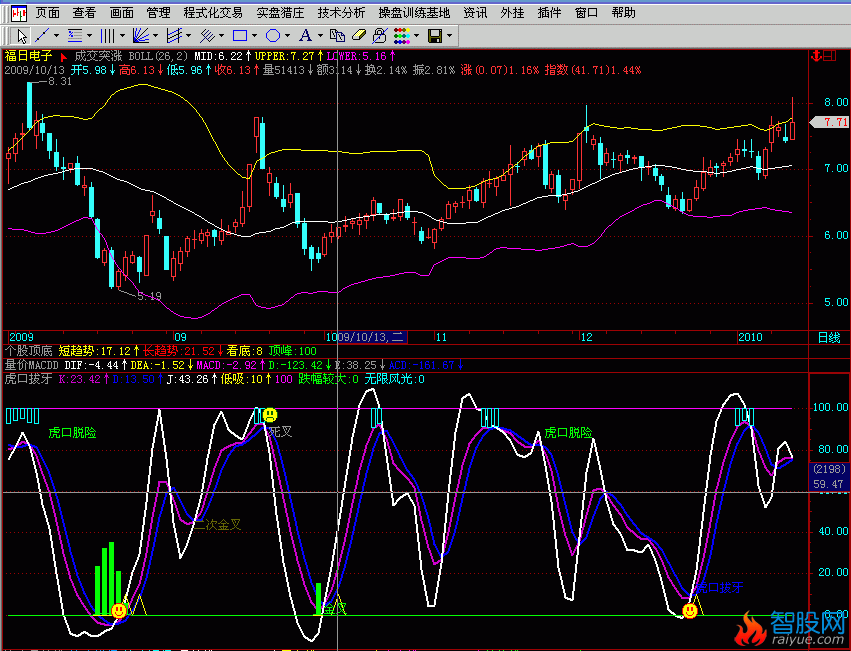
Task: Click the 量价MACDD indicator name
Action: [31, 365]
